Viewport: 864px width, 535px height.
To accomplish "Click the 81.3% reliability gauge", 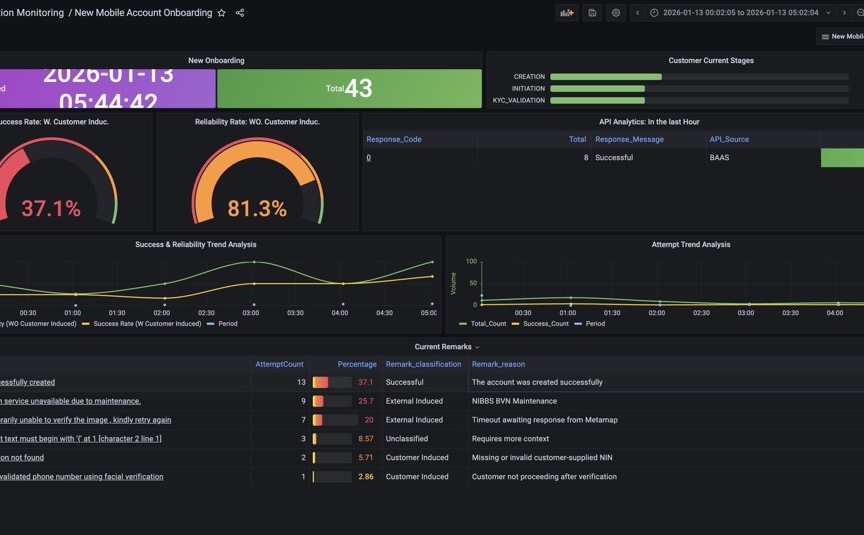I will 257,182.
